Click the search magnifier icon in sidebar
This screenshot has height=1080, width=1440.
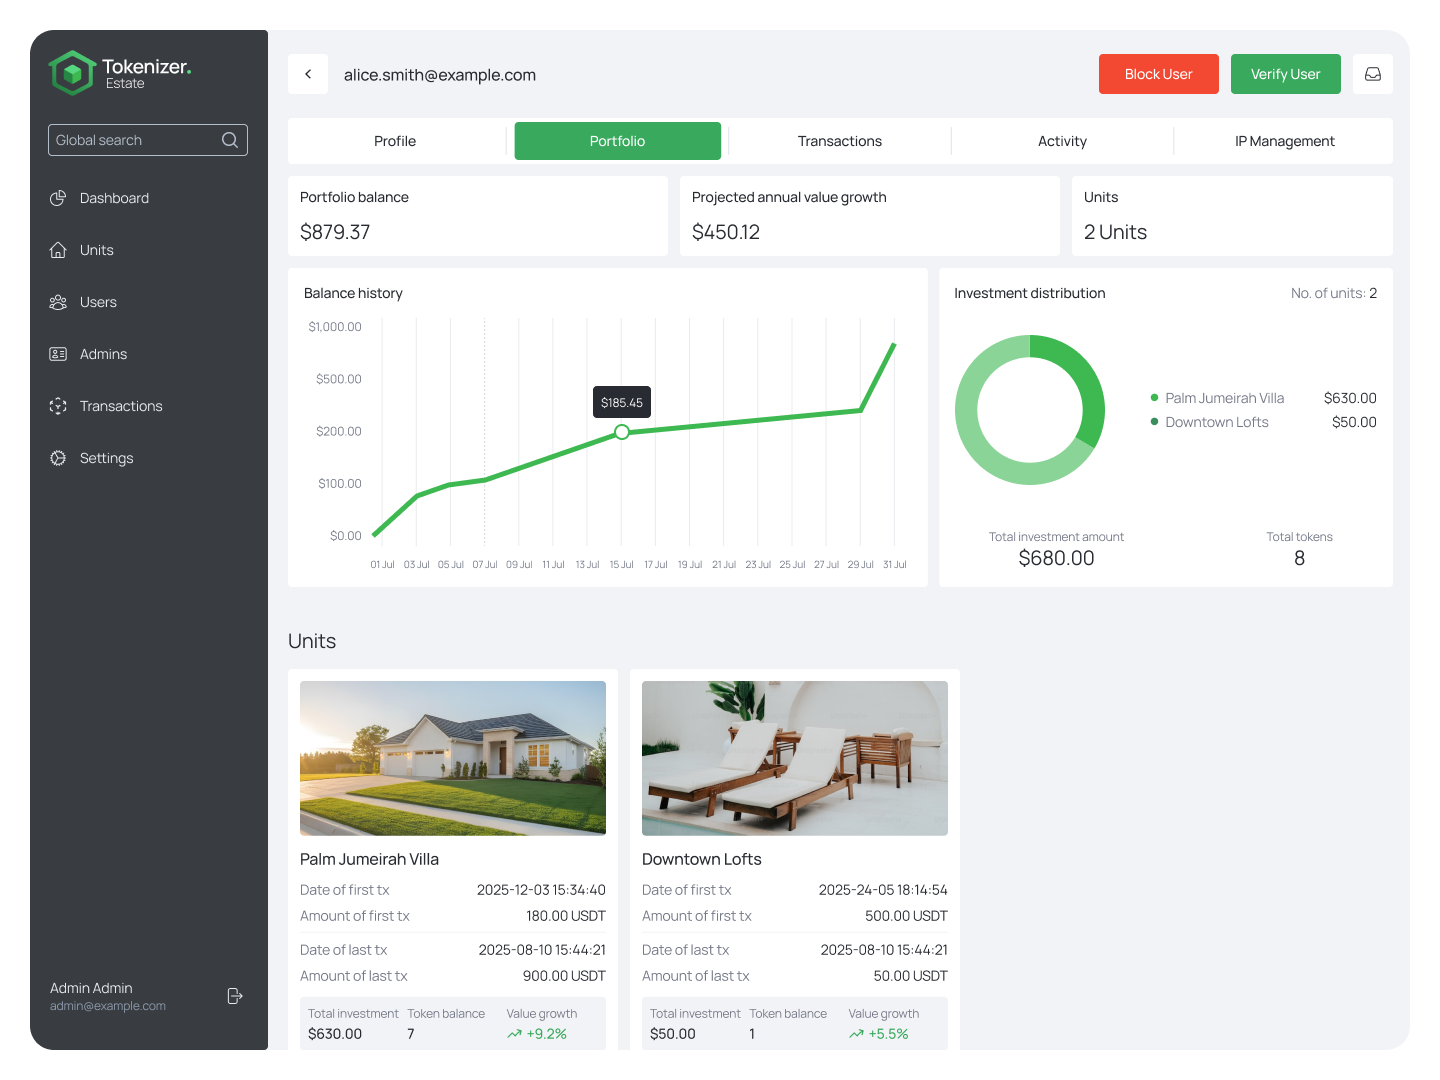[230, 140]
